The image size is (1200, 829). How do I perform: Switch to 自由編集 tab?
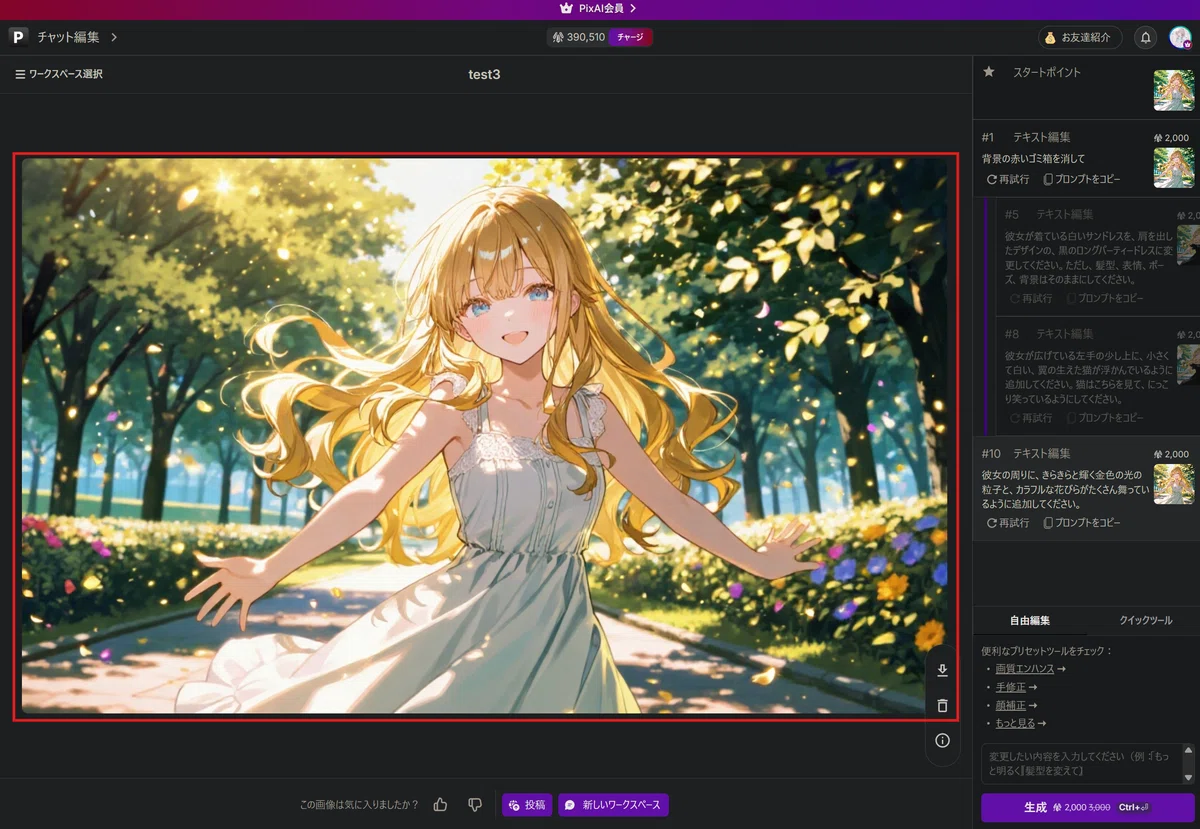click(x=1030, y=620)
